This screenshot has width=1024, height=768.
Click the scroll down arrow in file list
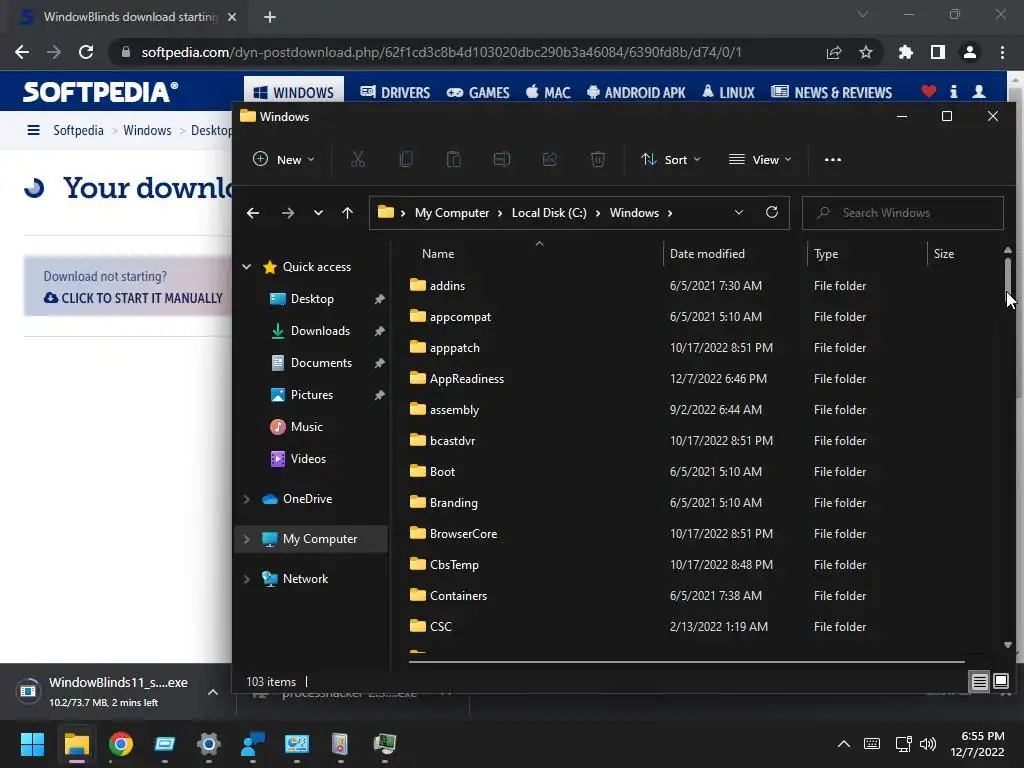(x=1008, y=645)
